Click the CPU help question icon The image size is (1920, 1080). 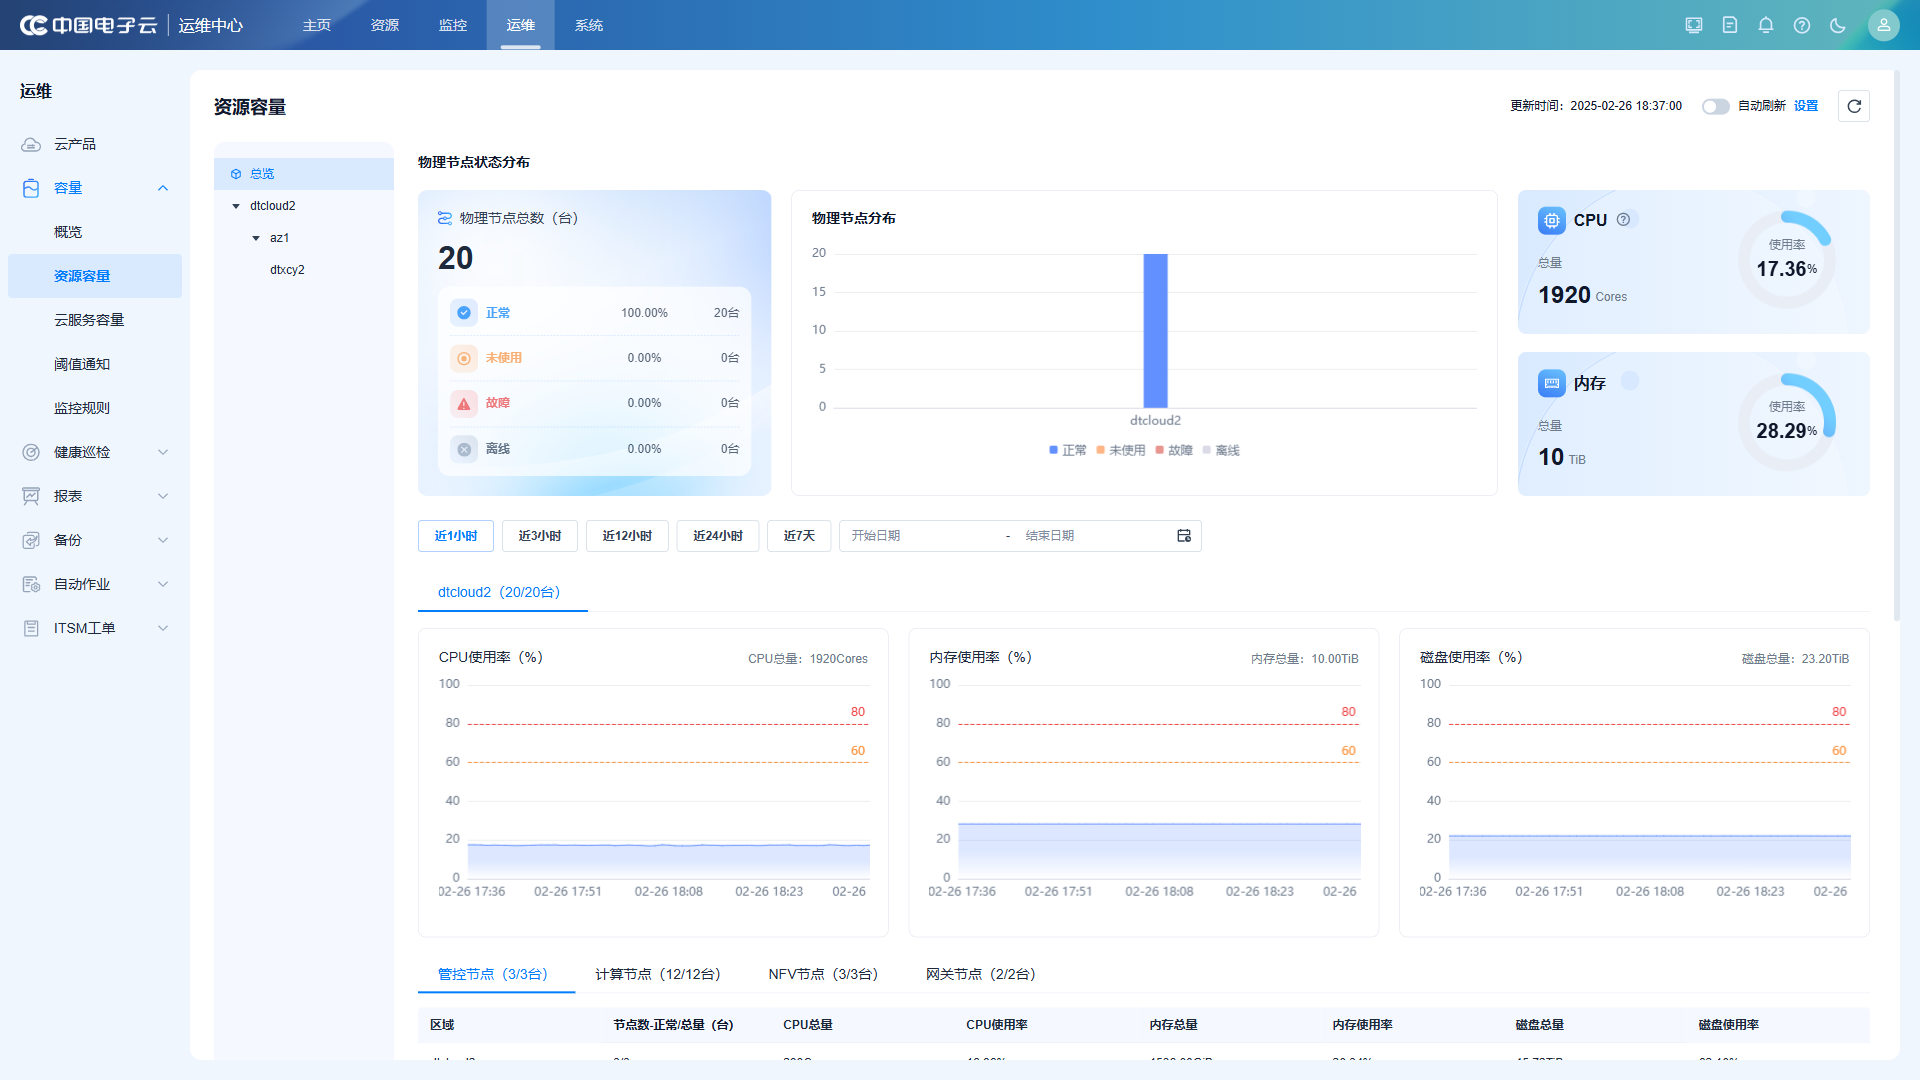(1624, 220)
